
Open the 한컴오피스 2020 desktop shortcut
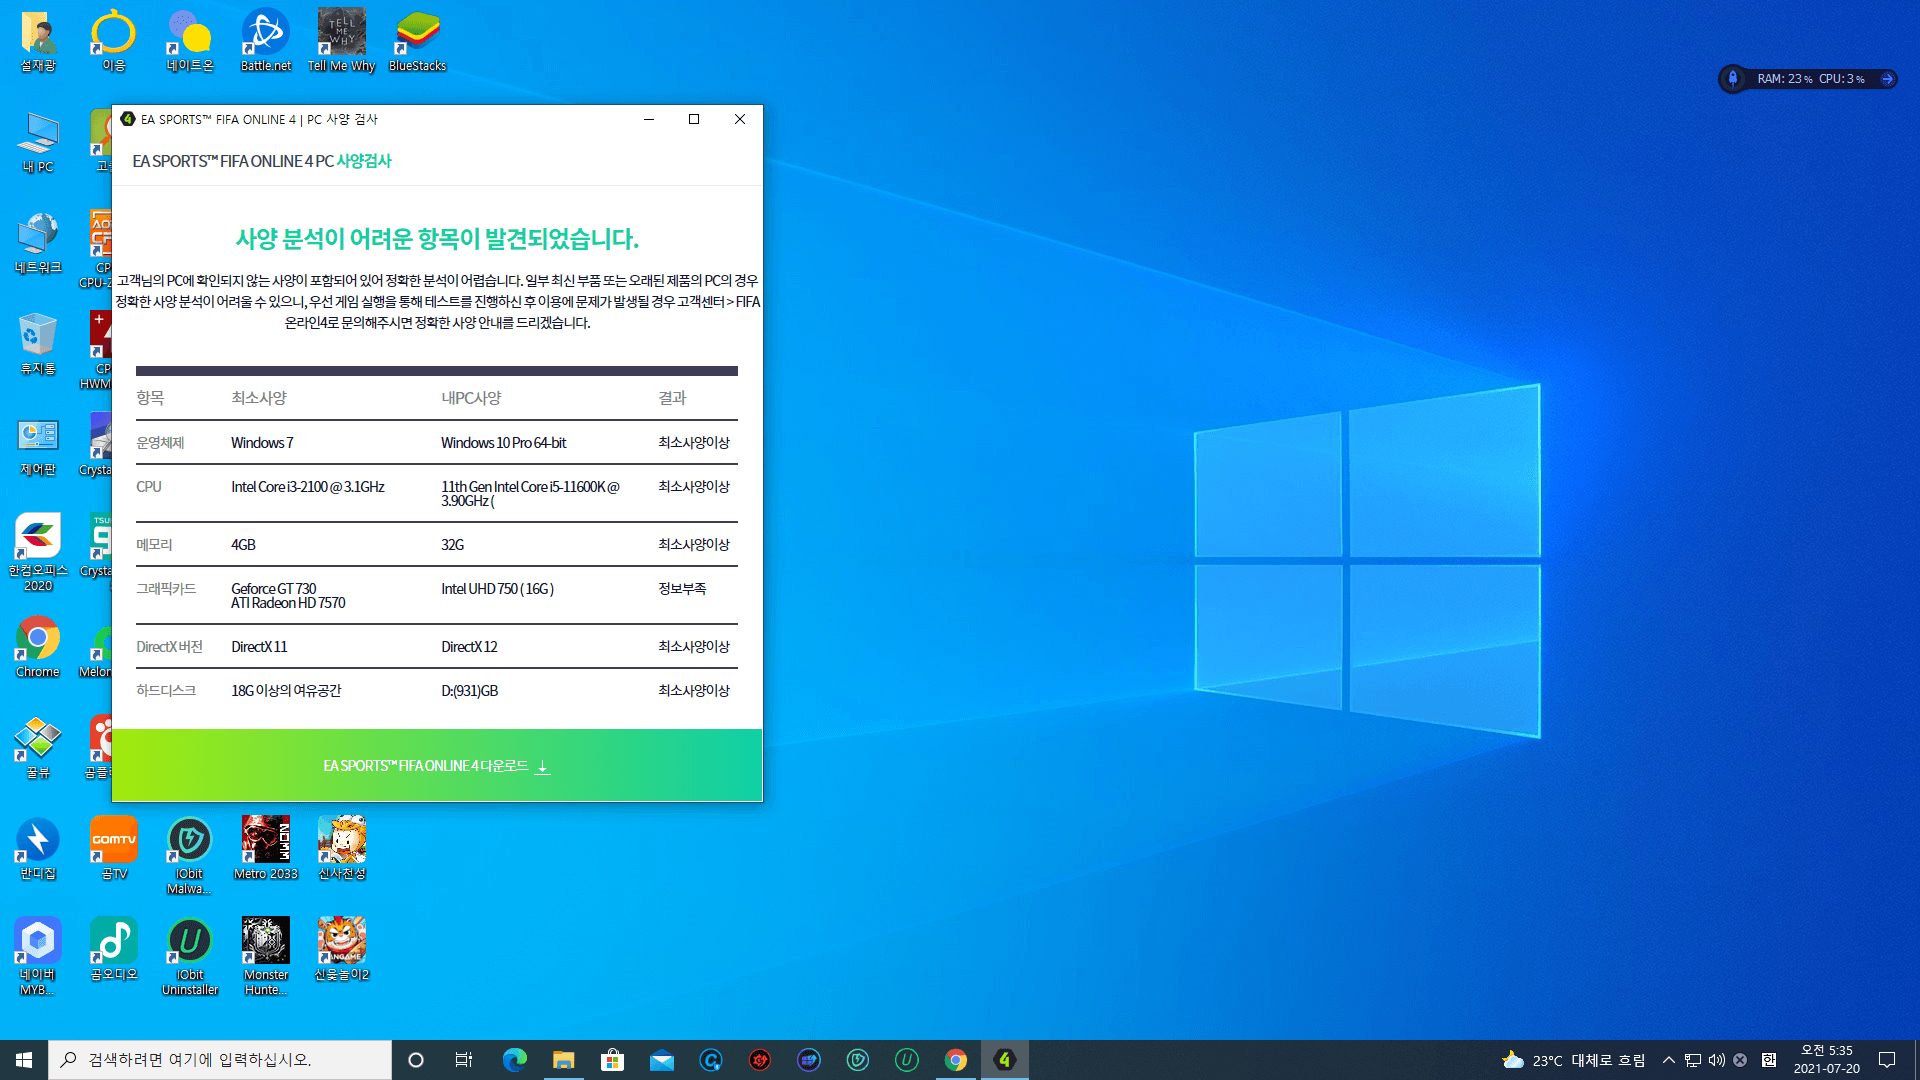tap(38, 553)
